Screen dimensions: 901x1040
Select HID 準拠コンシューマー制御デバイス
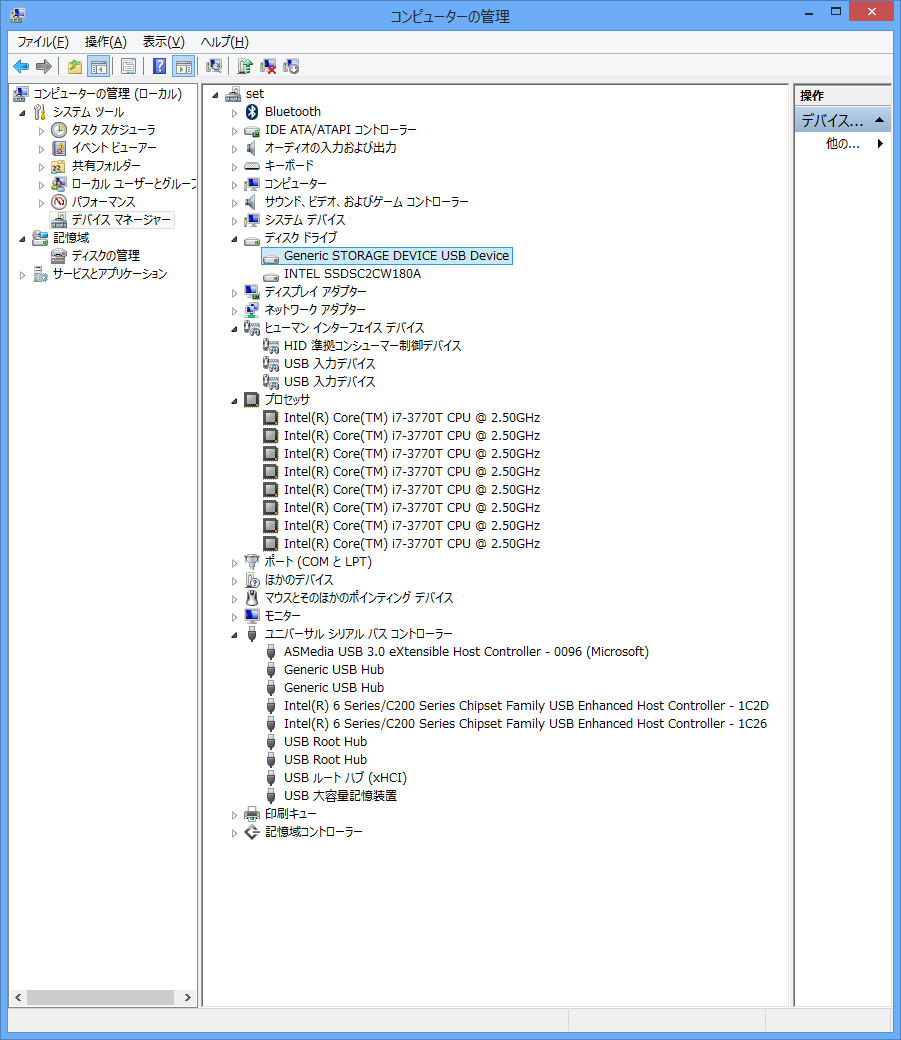[372, 346]
